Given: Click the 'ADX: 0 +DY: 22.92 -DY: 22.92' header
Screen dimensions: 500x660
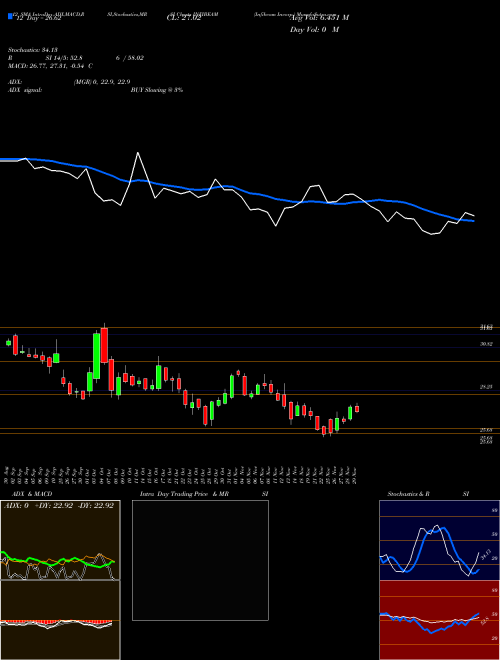Looking at the screenshot, I should [59, 506].
